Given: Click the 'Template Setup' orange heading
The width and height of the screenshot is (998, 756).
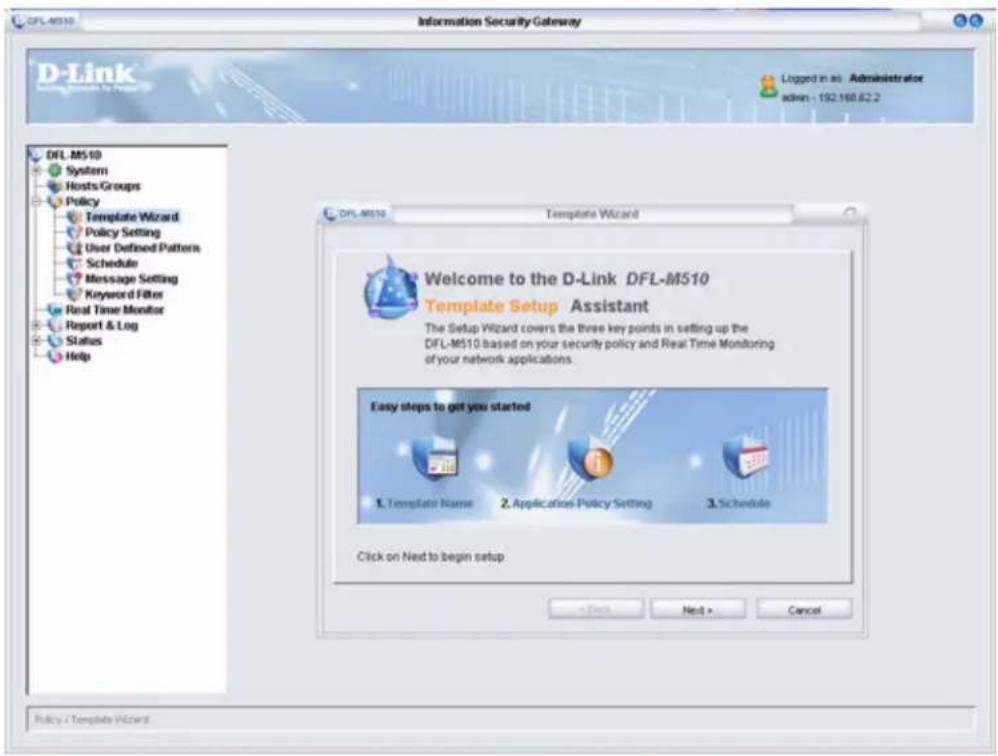Looking at the screenshot, I should point(491,306).
